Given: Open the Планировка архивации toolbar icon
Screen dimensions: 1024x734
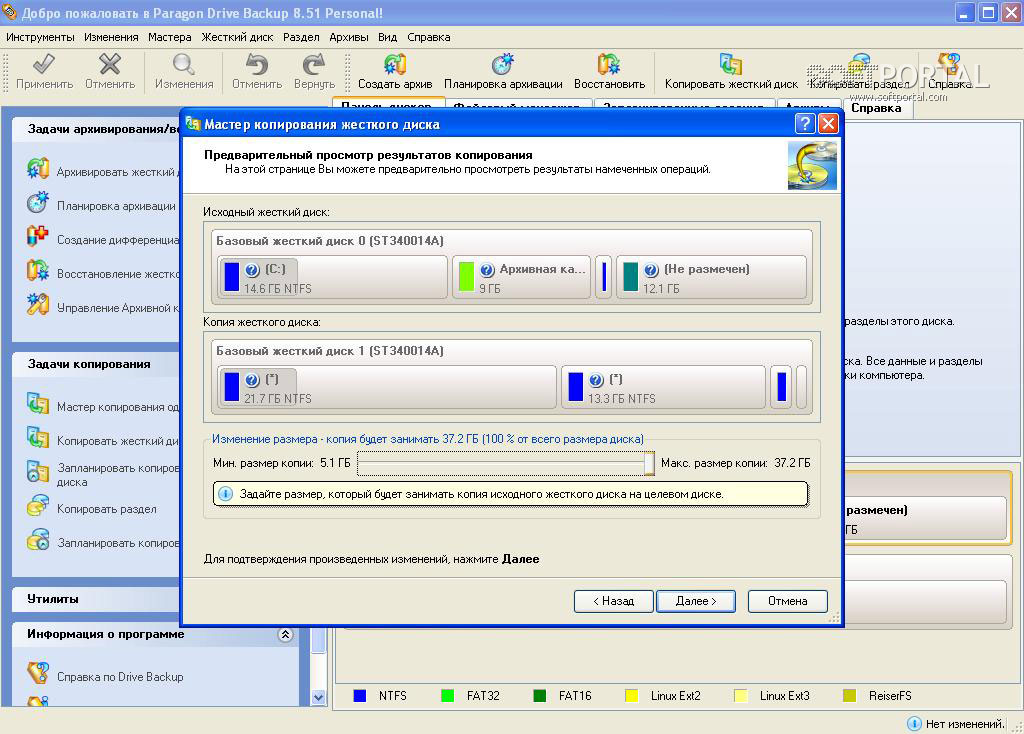Looking at the screenshot, I should point(503,64).
